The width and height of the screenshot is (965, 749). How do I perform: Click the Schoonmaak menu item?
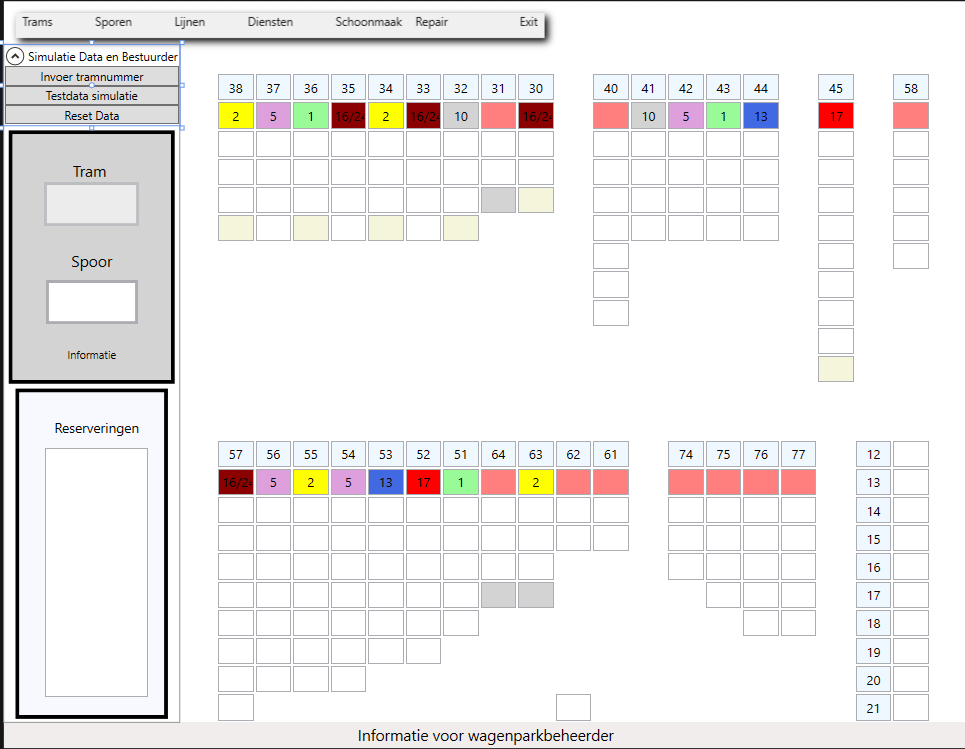tap(369, 22)
